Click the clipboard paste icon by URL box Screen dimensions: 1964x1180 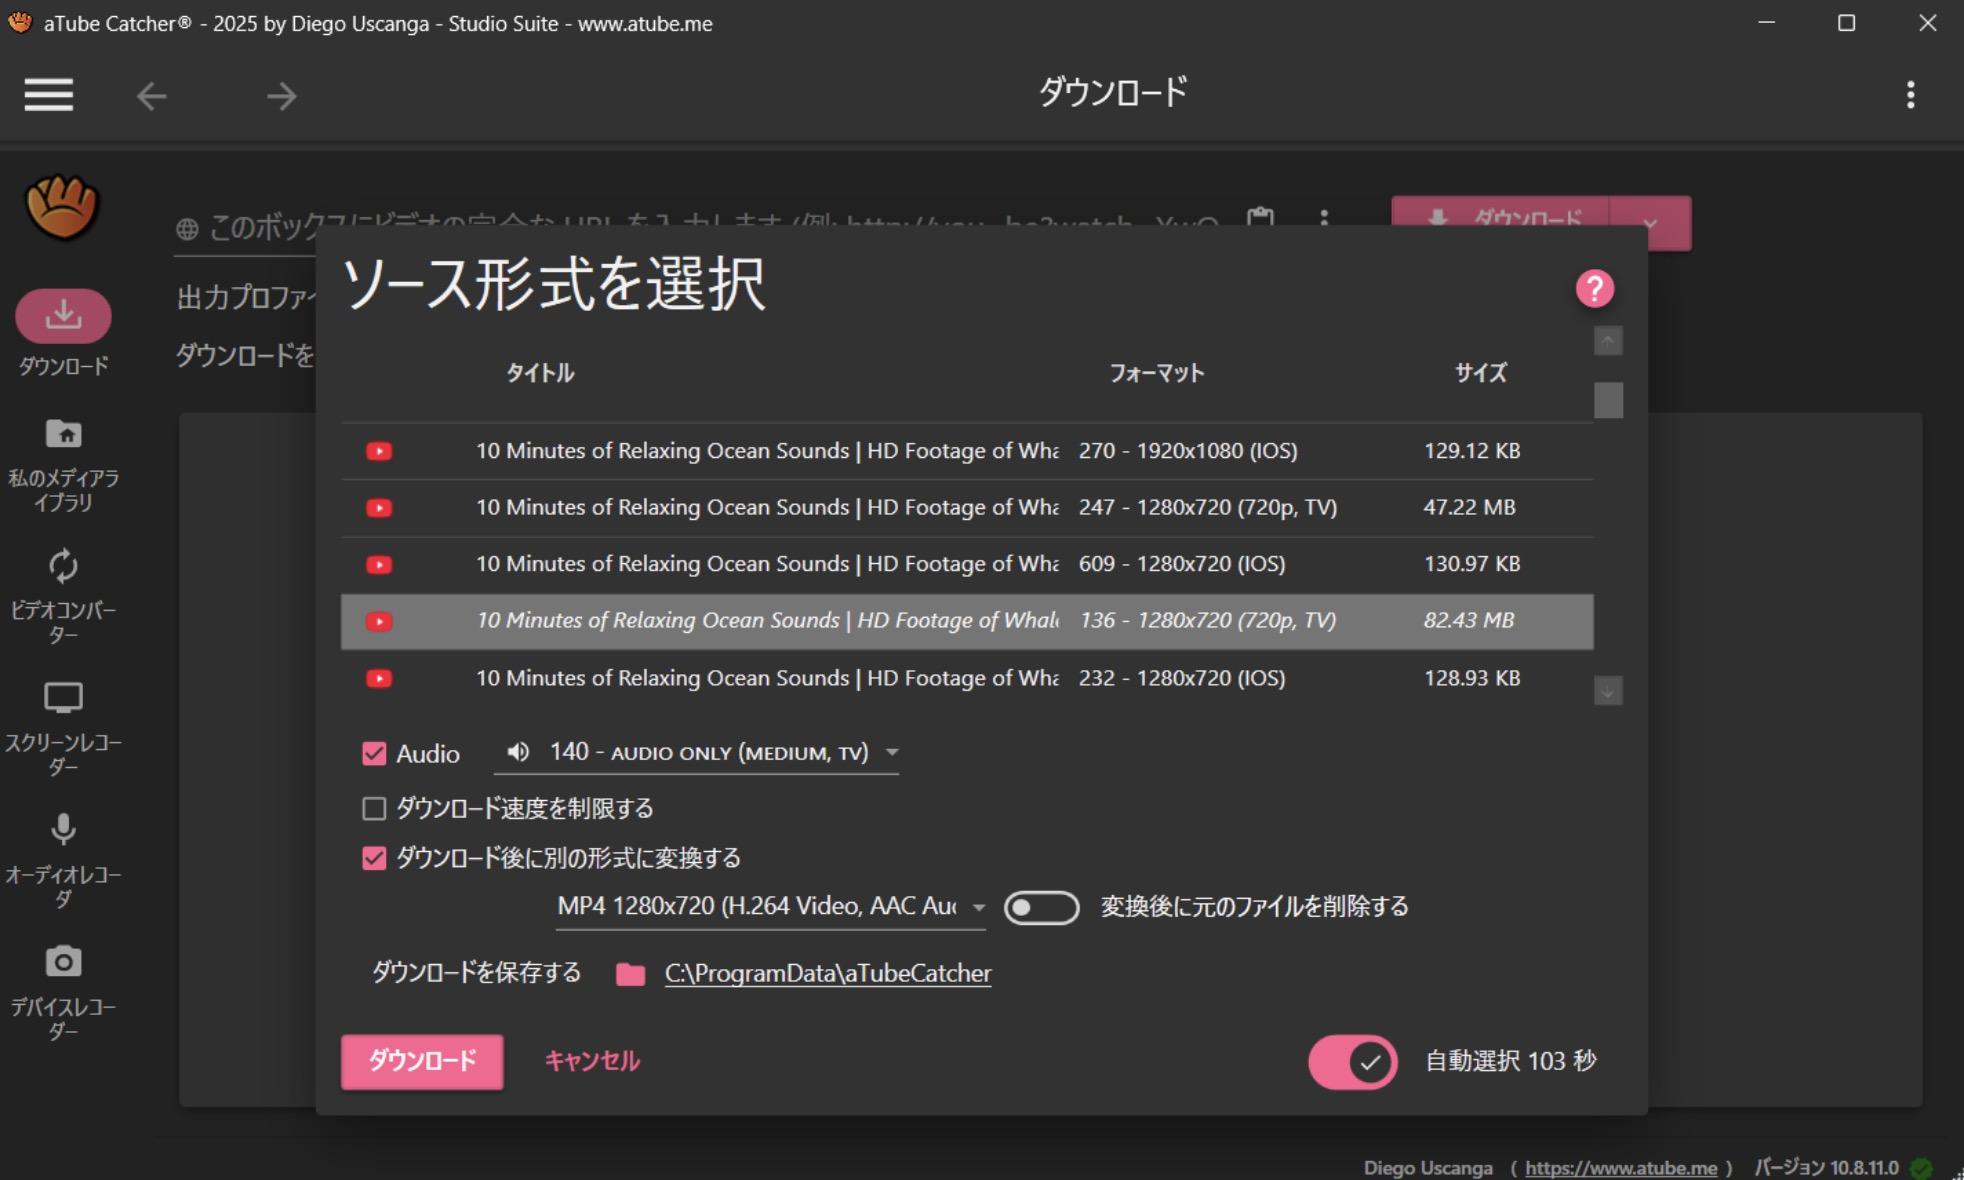pyautogui.click(x=1260, y=218)
